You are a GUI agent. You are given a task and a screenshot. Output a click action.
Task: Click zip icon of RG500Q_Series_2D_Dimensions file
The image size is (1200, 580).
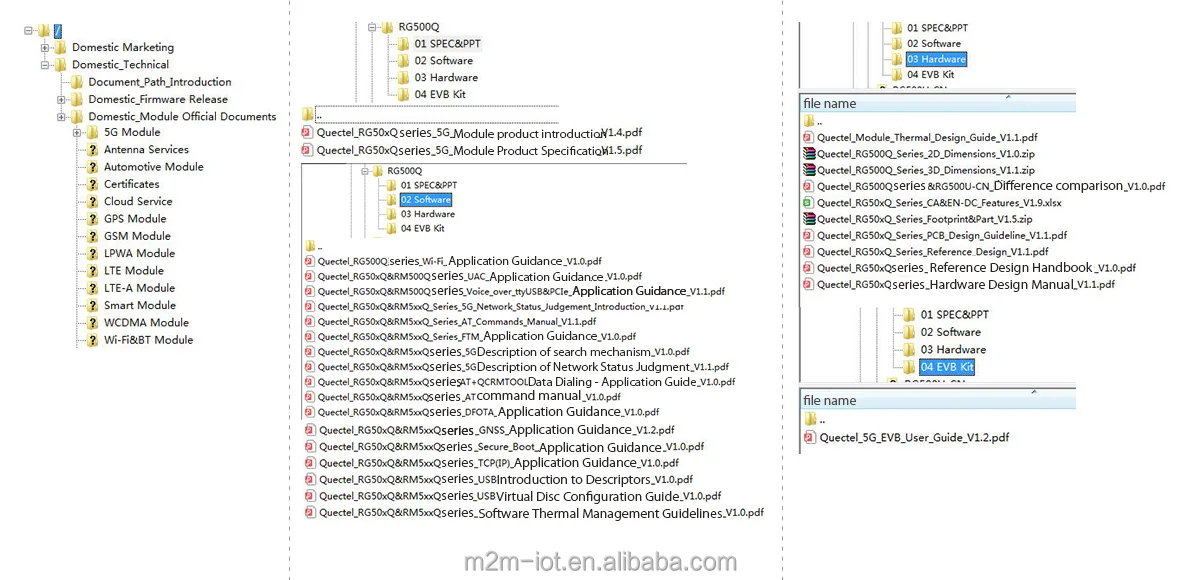[809, 154]
